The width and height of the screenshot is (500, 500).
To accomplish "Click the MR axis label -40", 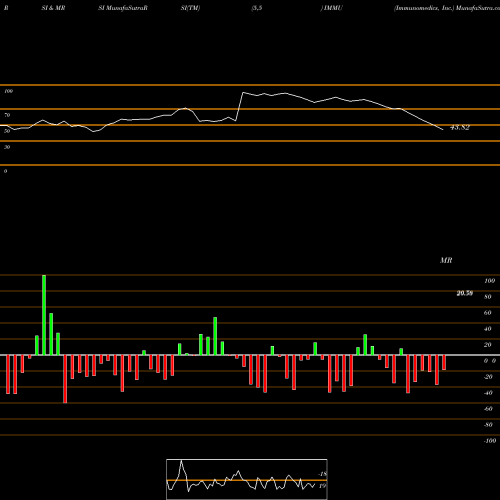I will [488, 393].
